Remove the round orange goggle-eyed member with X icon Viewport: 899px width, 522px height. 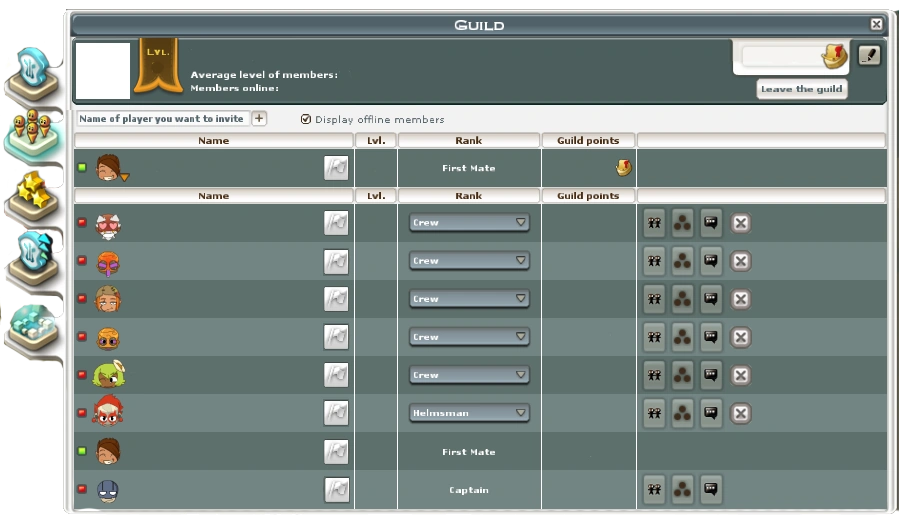740,337
